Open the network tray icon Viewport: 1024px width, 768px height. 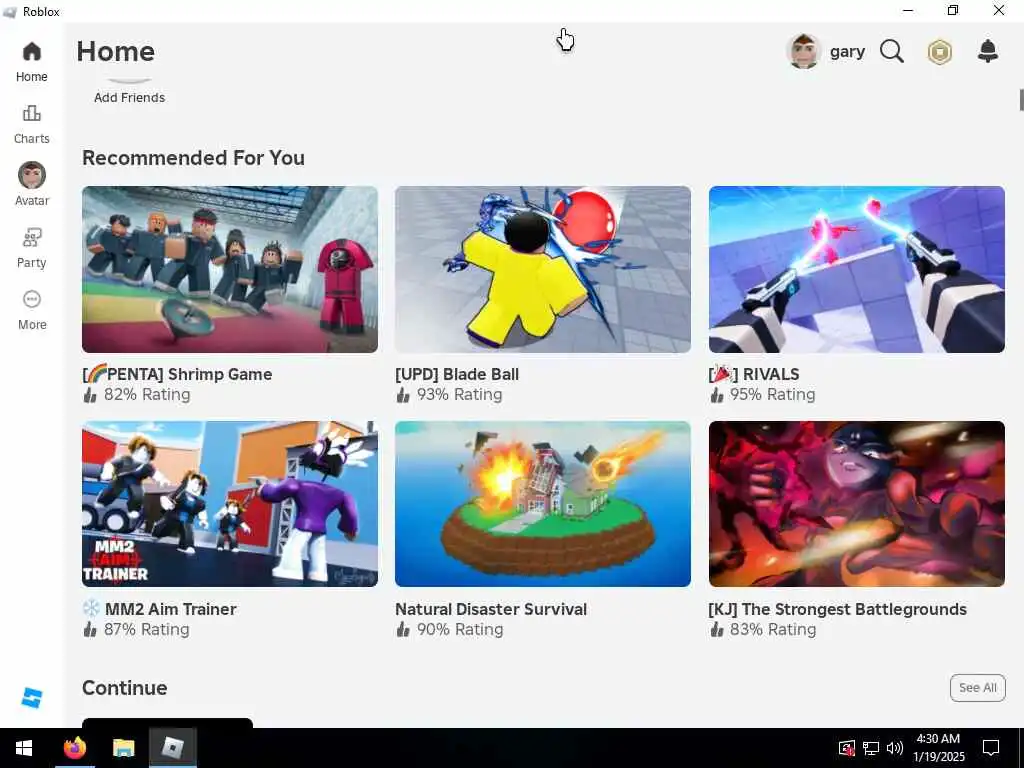[871, 748]
